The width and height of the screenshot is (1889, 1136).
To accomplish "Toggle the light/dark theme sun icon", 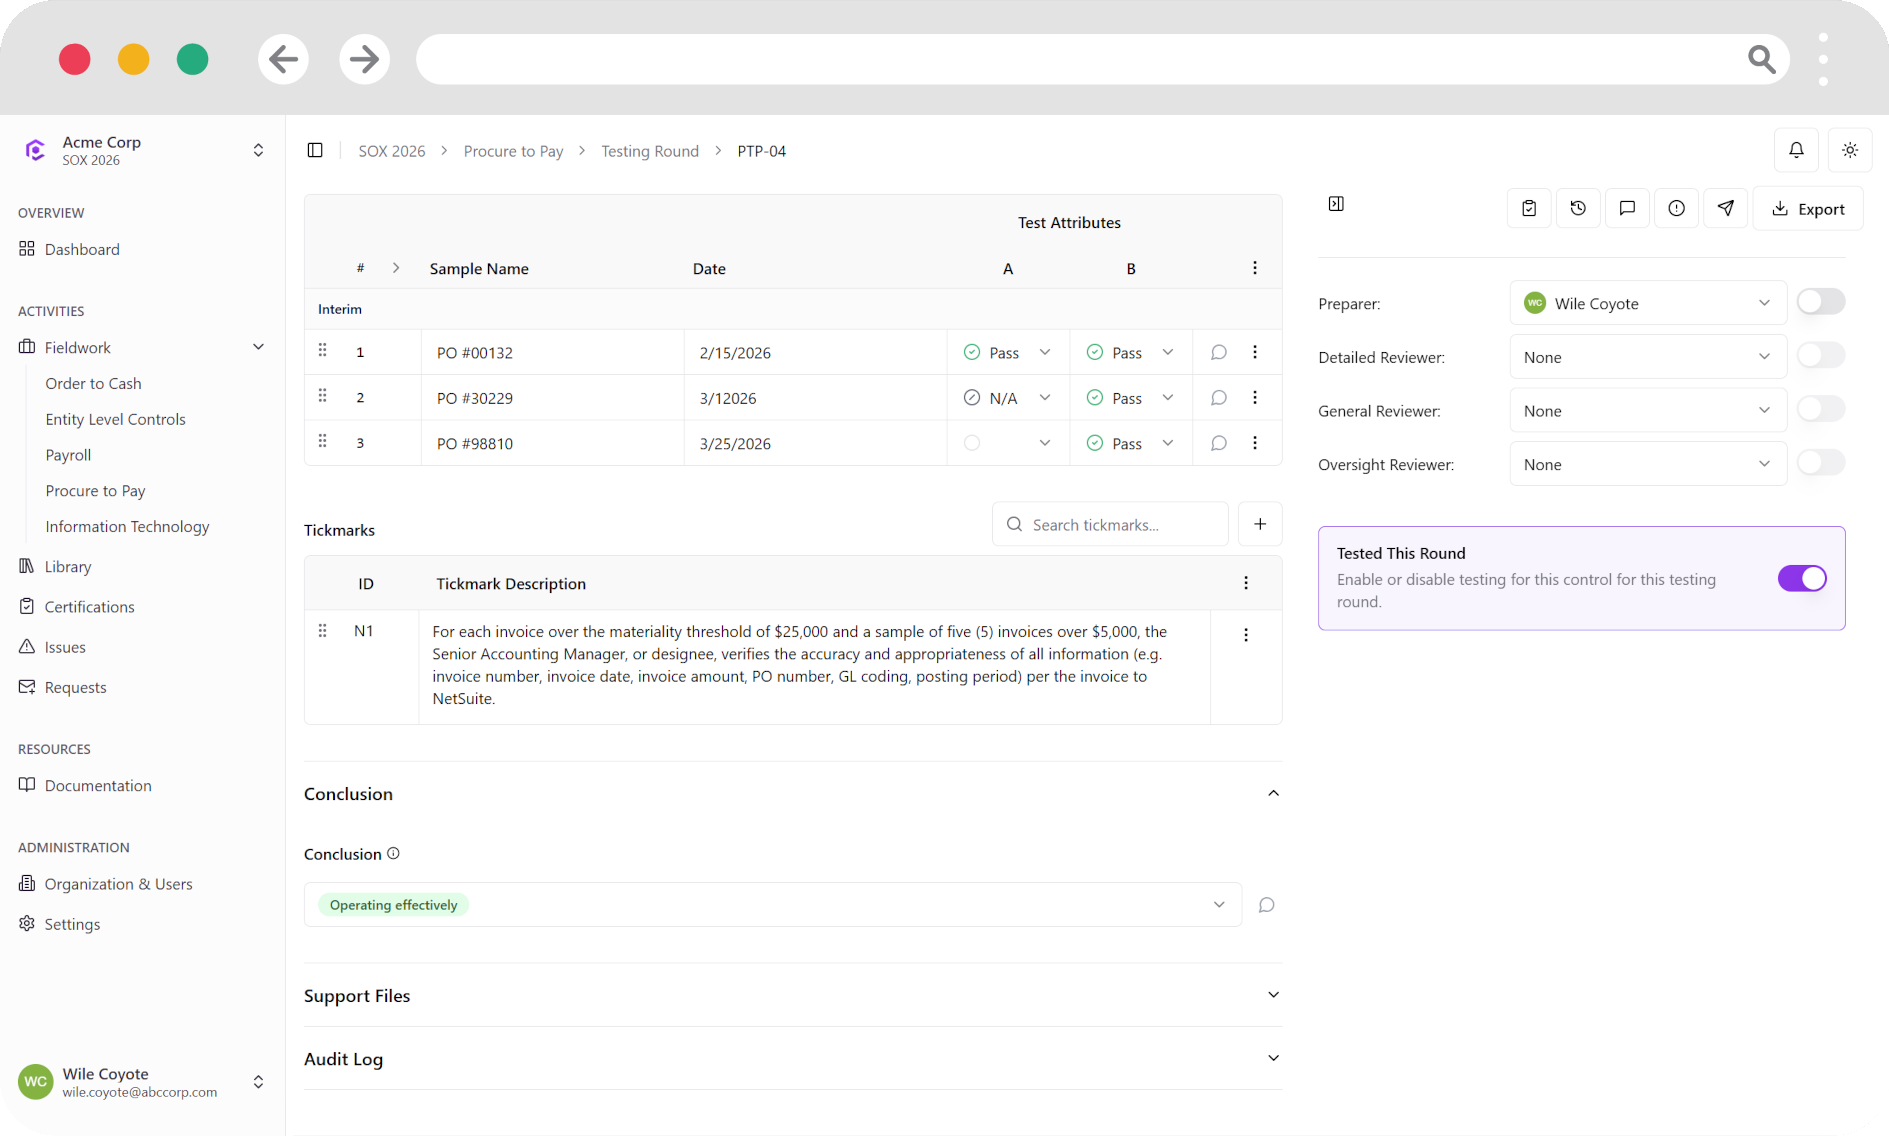I will (1850, 150).
